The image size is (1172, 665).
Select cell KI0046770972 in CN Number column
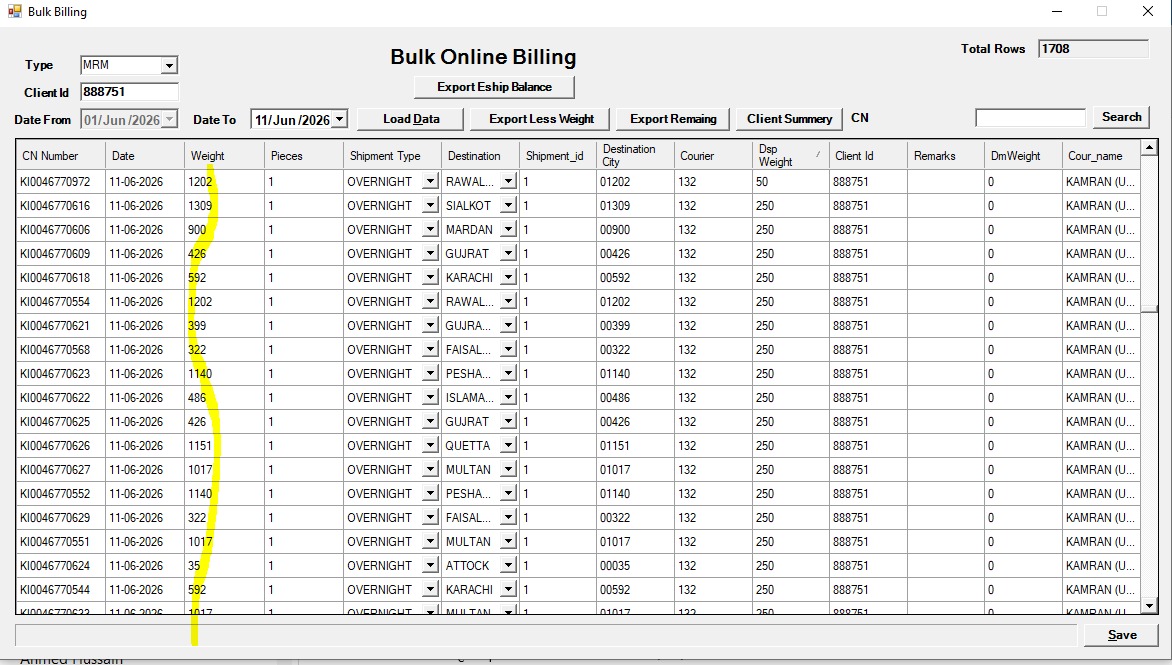pos(61,182)
